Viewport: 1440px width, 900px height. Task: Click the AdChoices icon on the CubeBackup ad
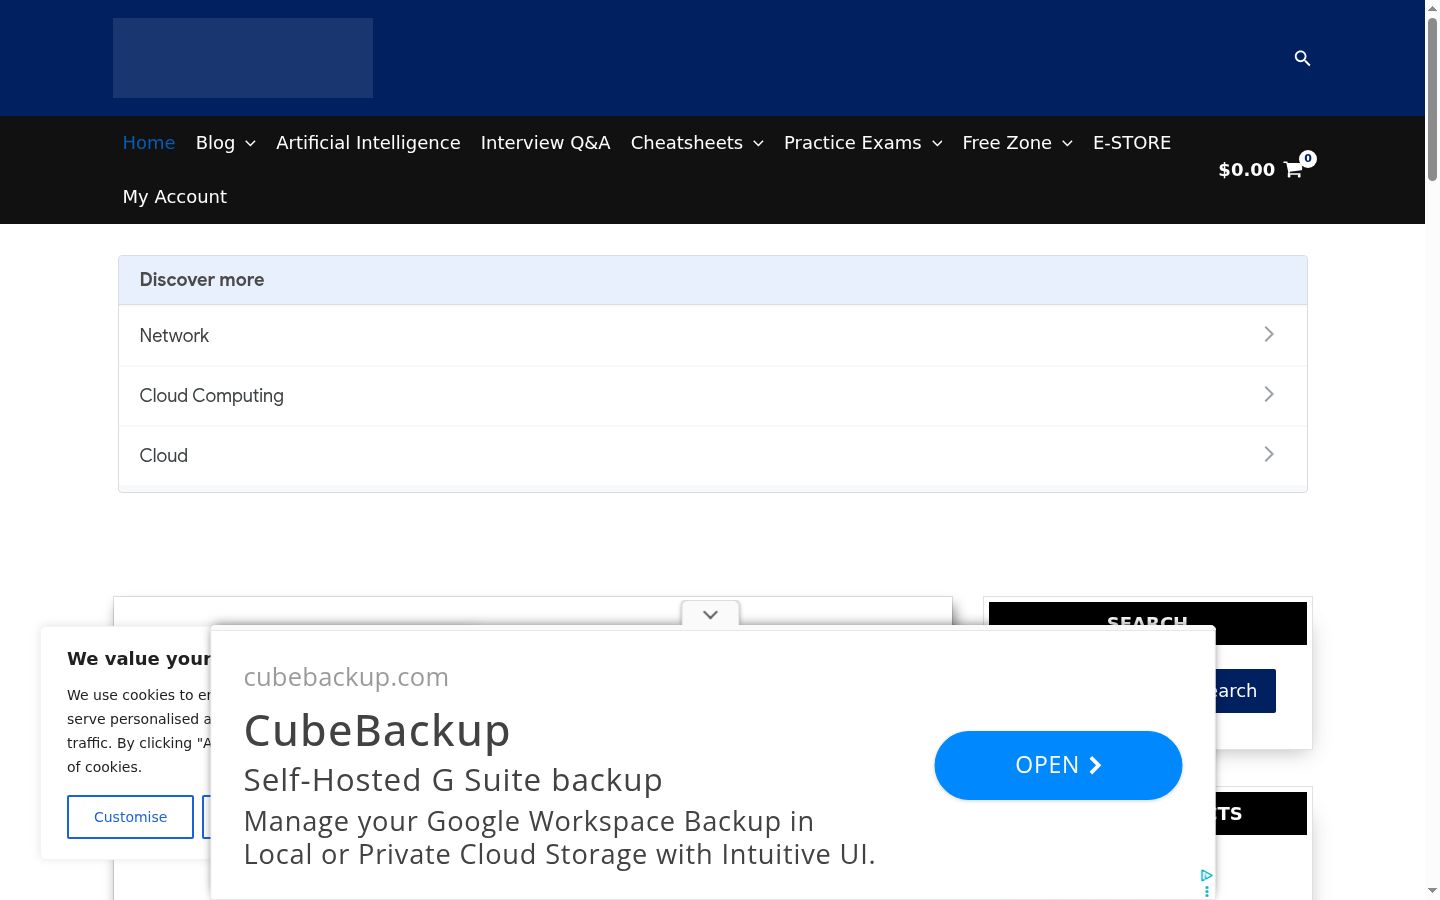pyautogui.click(x=1207, y=876)
